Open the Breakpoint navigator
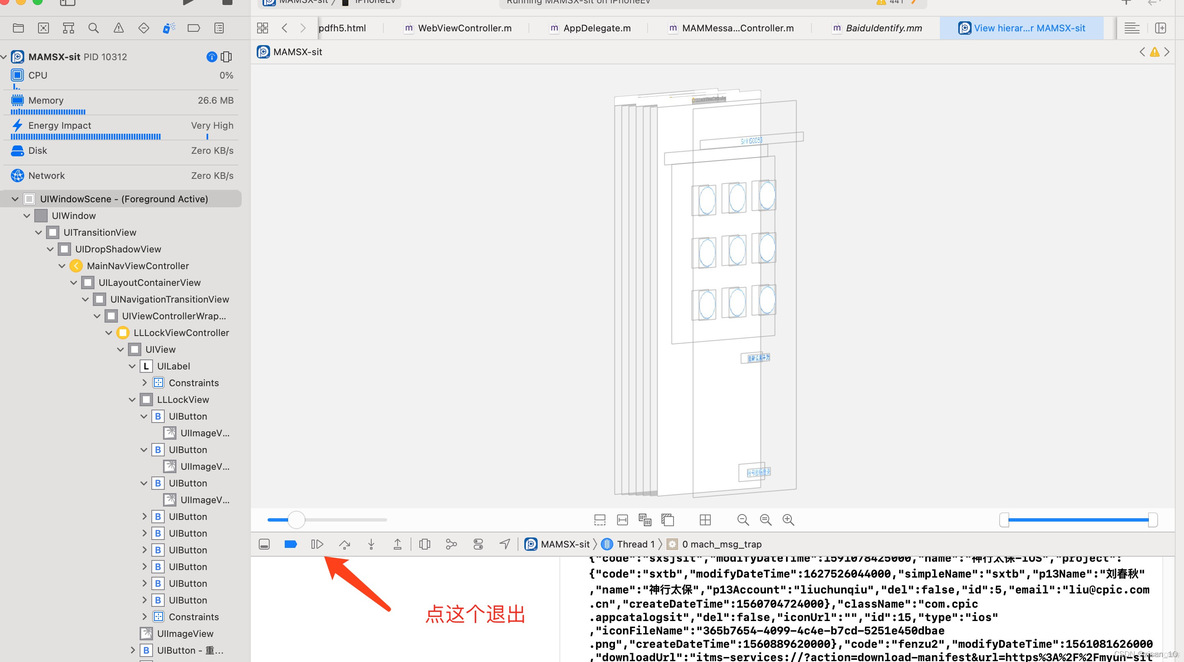Screen dimensions: 1184x662 coord(193,28)
